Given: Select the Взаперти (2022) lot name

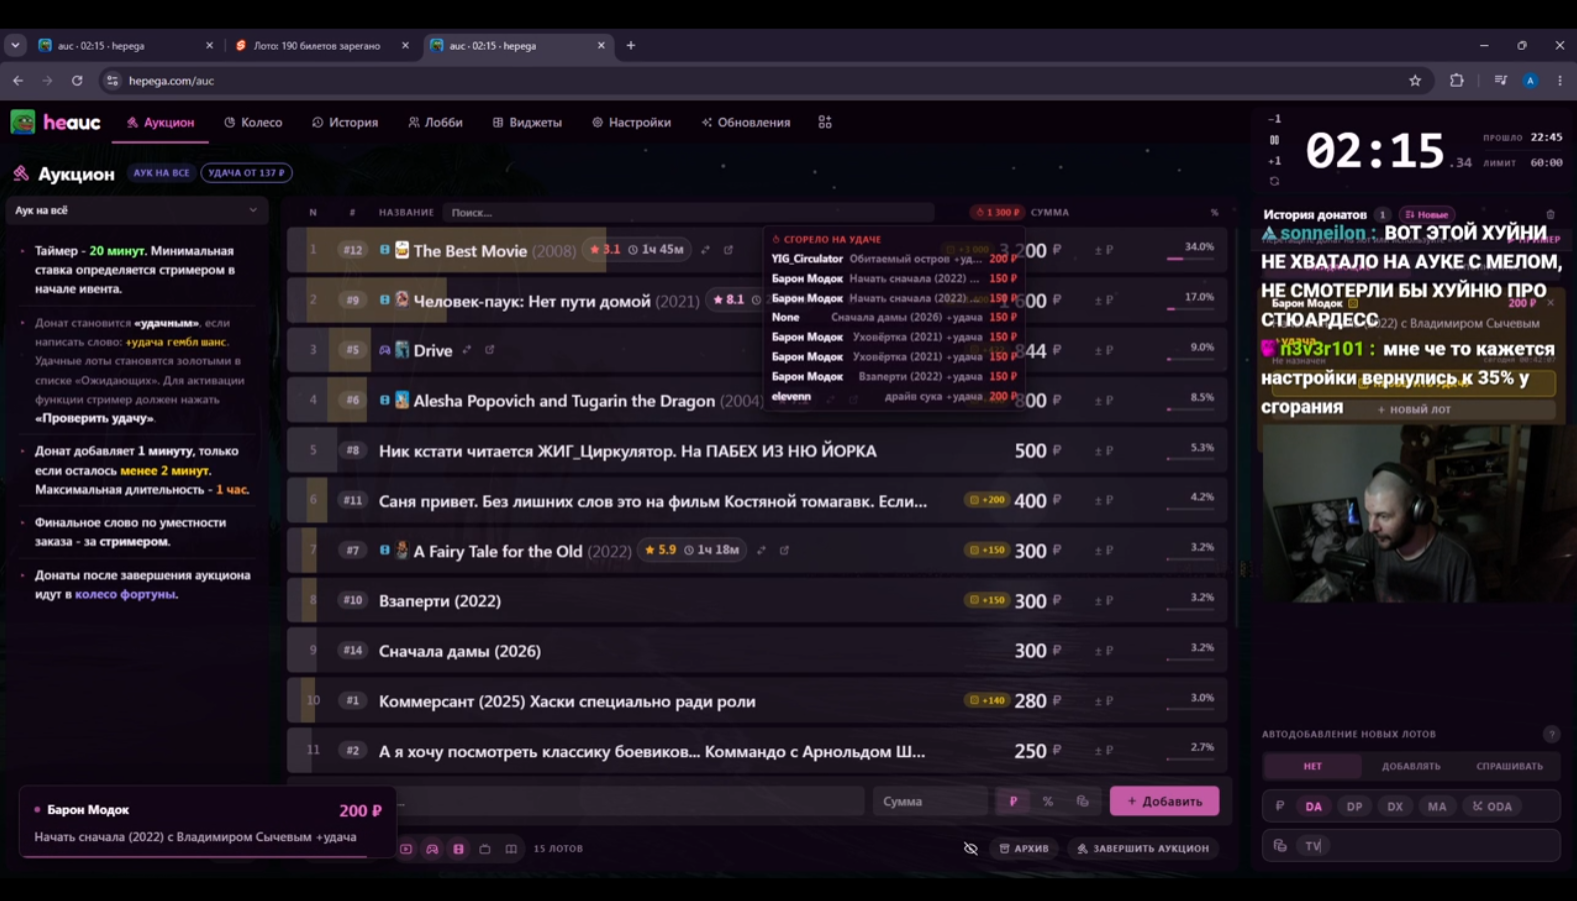Looking at the screenshot, I should point(440,601).
